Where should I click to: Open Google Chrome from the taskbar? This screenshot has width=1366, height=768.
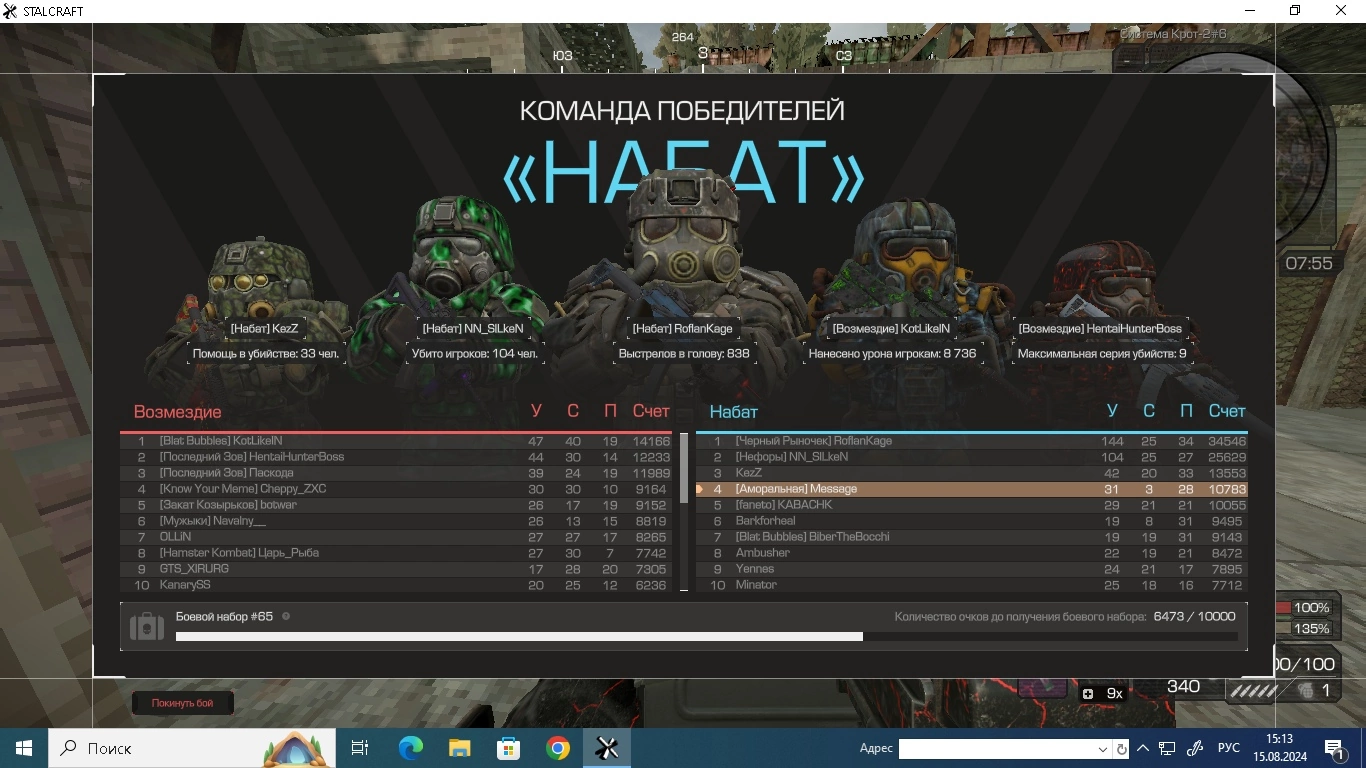(558, 748)
